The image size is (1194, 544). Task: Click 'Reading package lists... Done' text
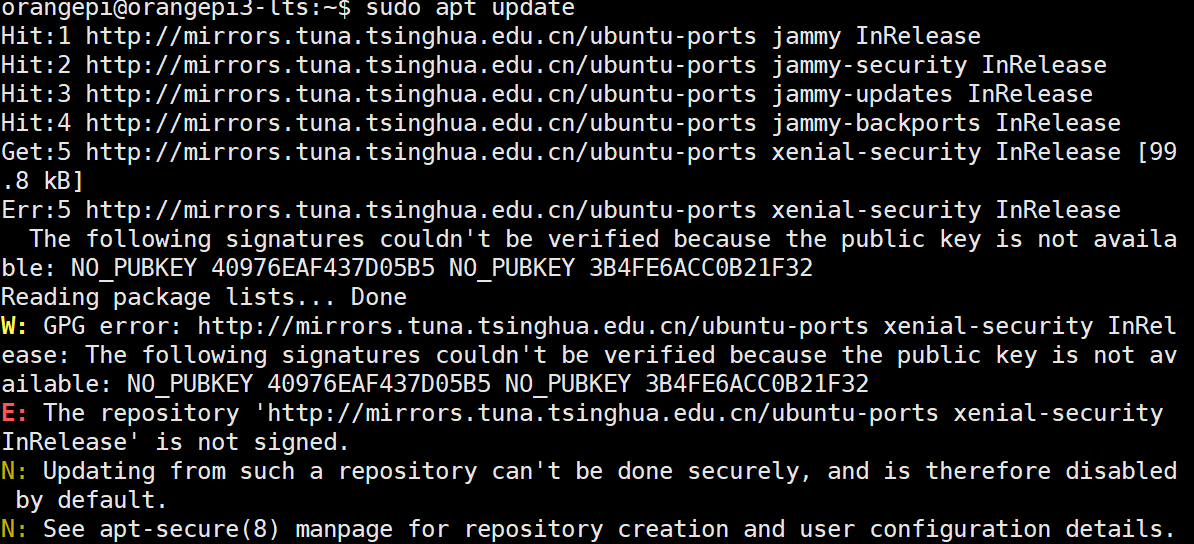click(x=204, y=297)
